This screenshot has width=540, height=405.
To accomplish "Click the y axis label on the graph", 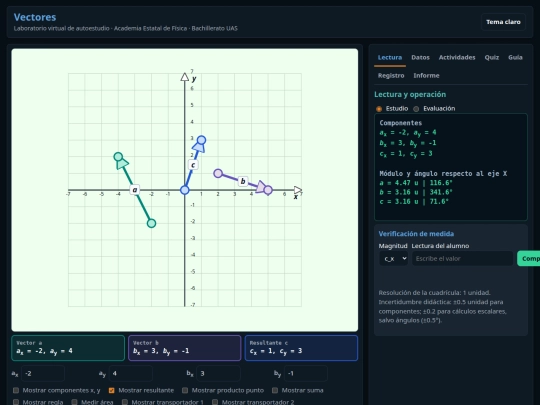I will click(x=194, y=79).
